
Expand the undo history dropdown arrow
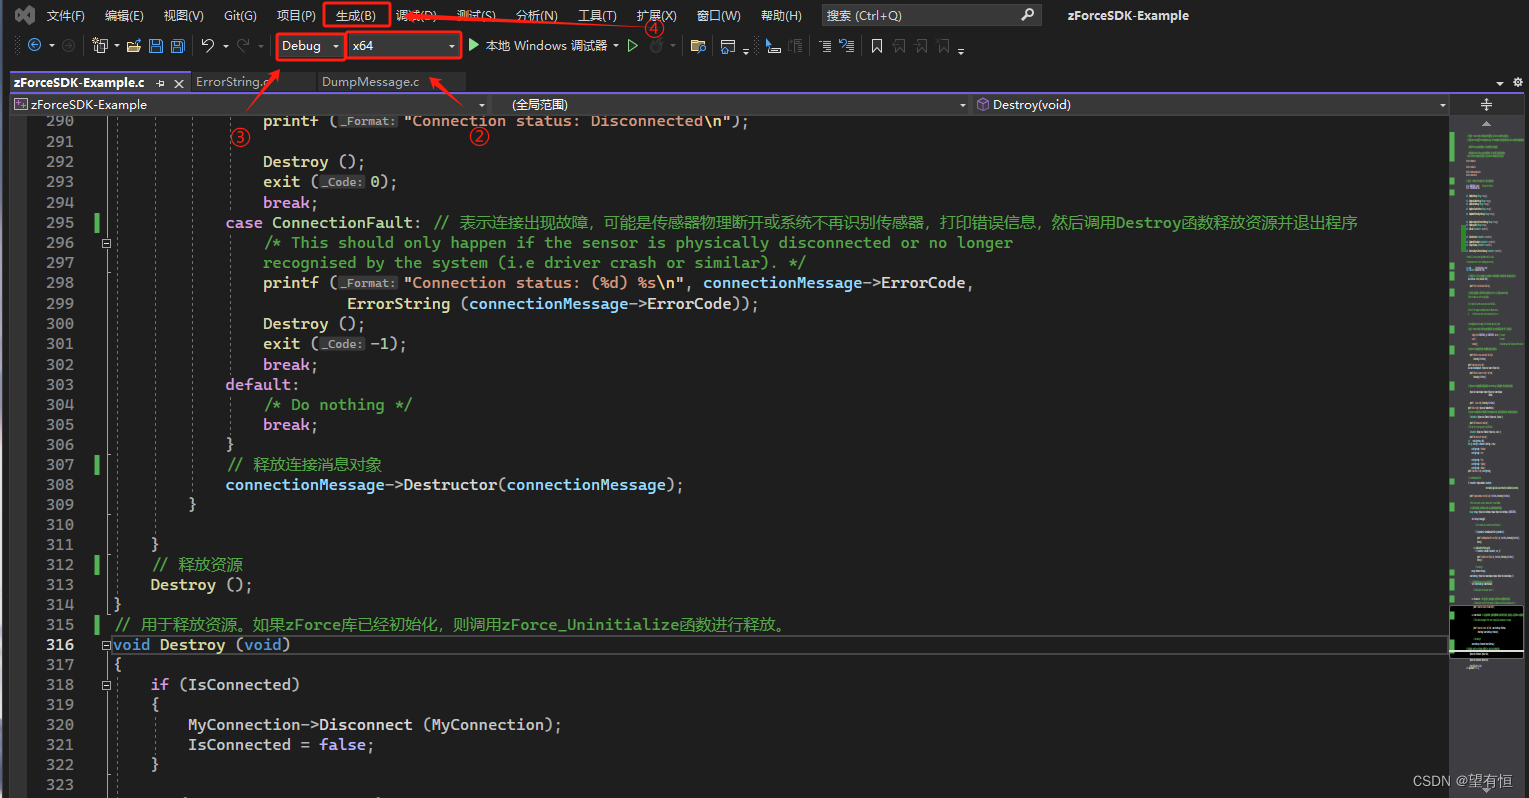click(x=226, y=46)
